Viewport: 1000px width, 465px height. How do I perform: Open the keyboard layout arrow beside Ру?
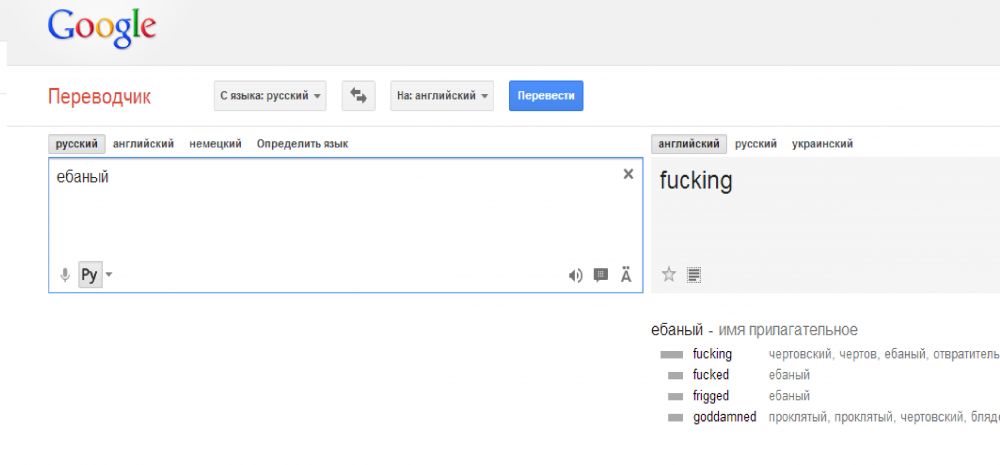[x=109, y=275]
